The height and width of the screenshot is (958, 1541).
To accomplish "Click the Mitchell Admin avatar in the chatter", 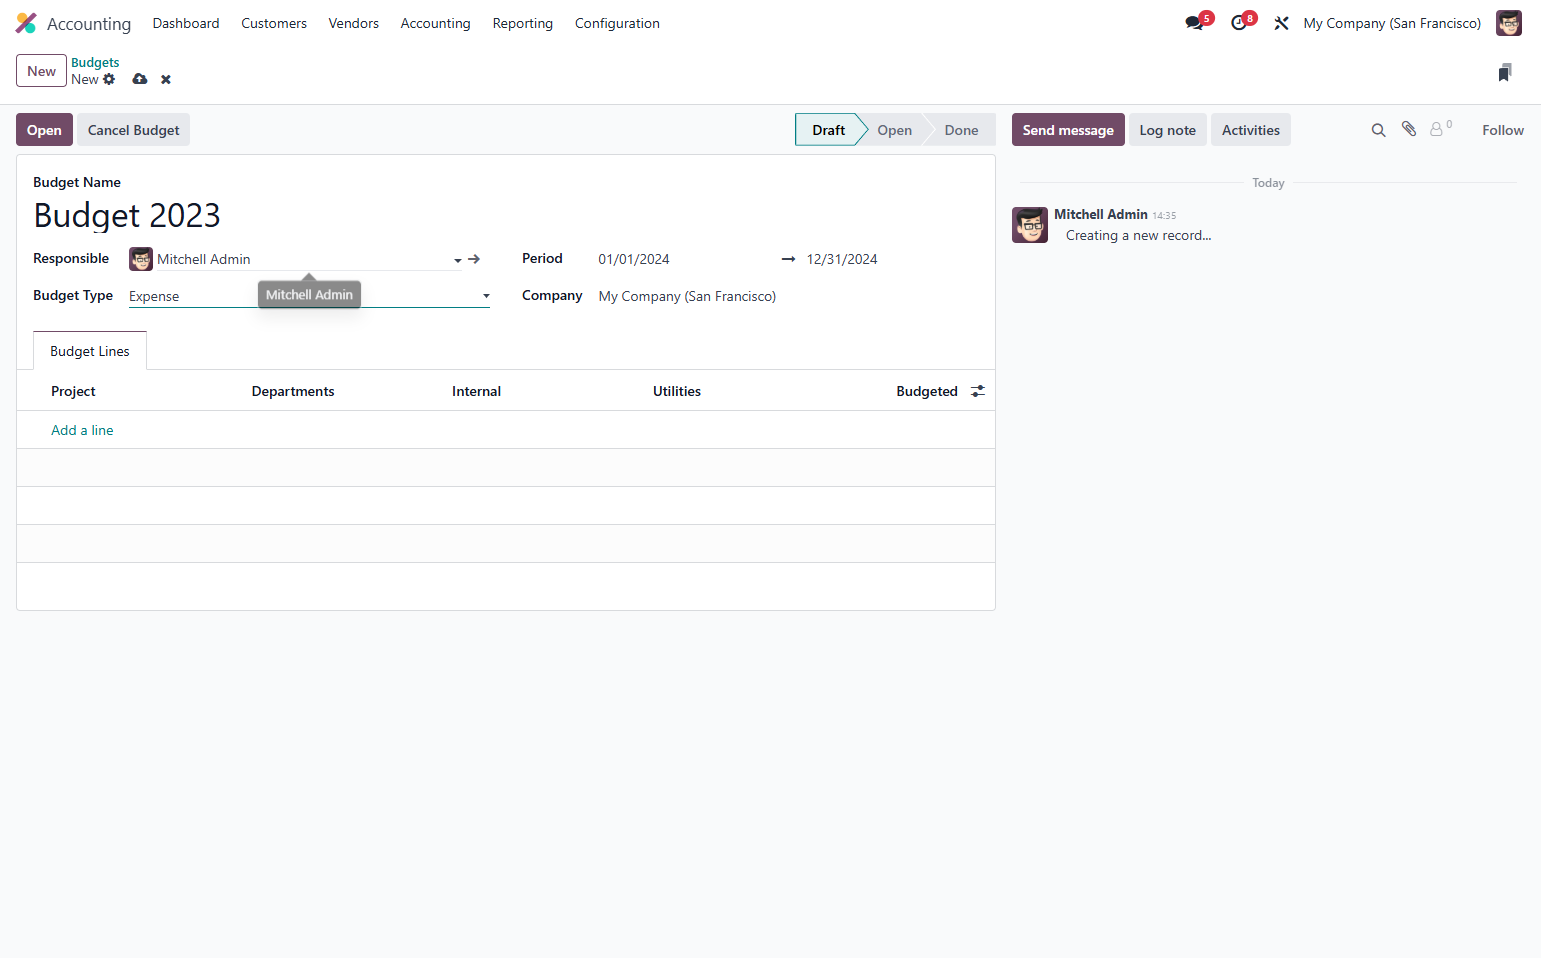I will (x=1030, y=225).
